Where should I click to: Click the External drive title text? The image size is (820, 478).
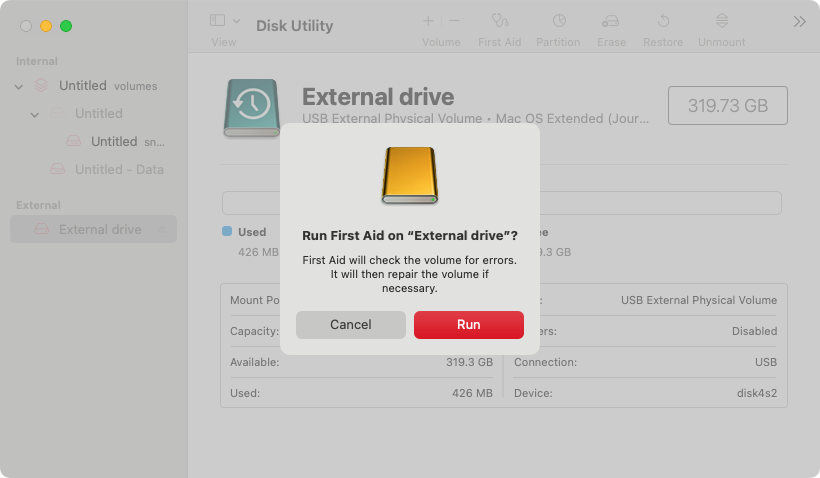378,97
